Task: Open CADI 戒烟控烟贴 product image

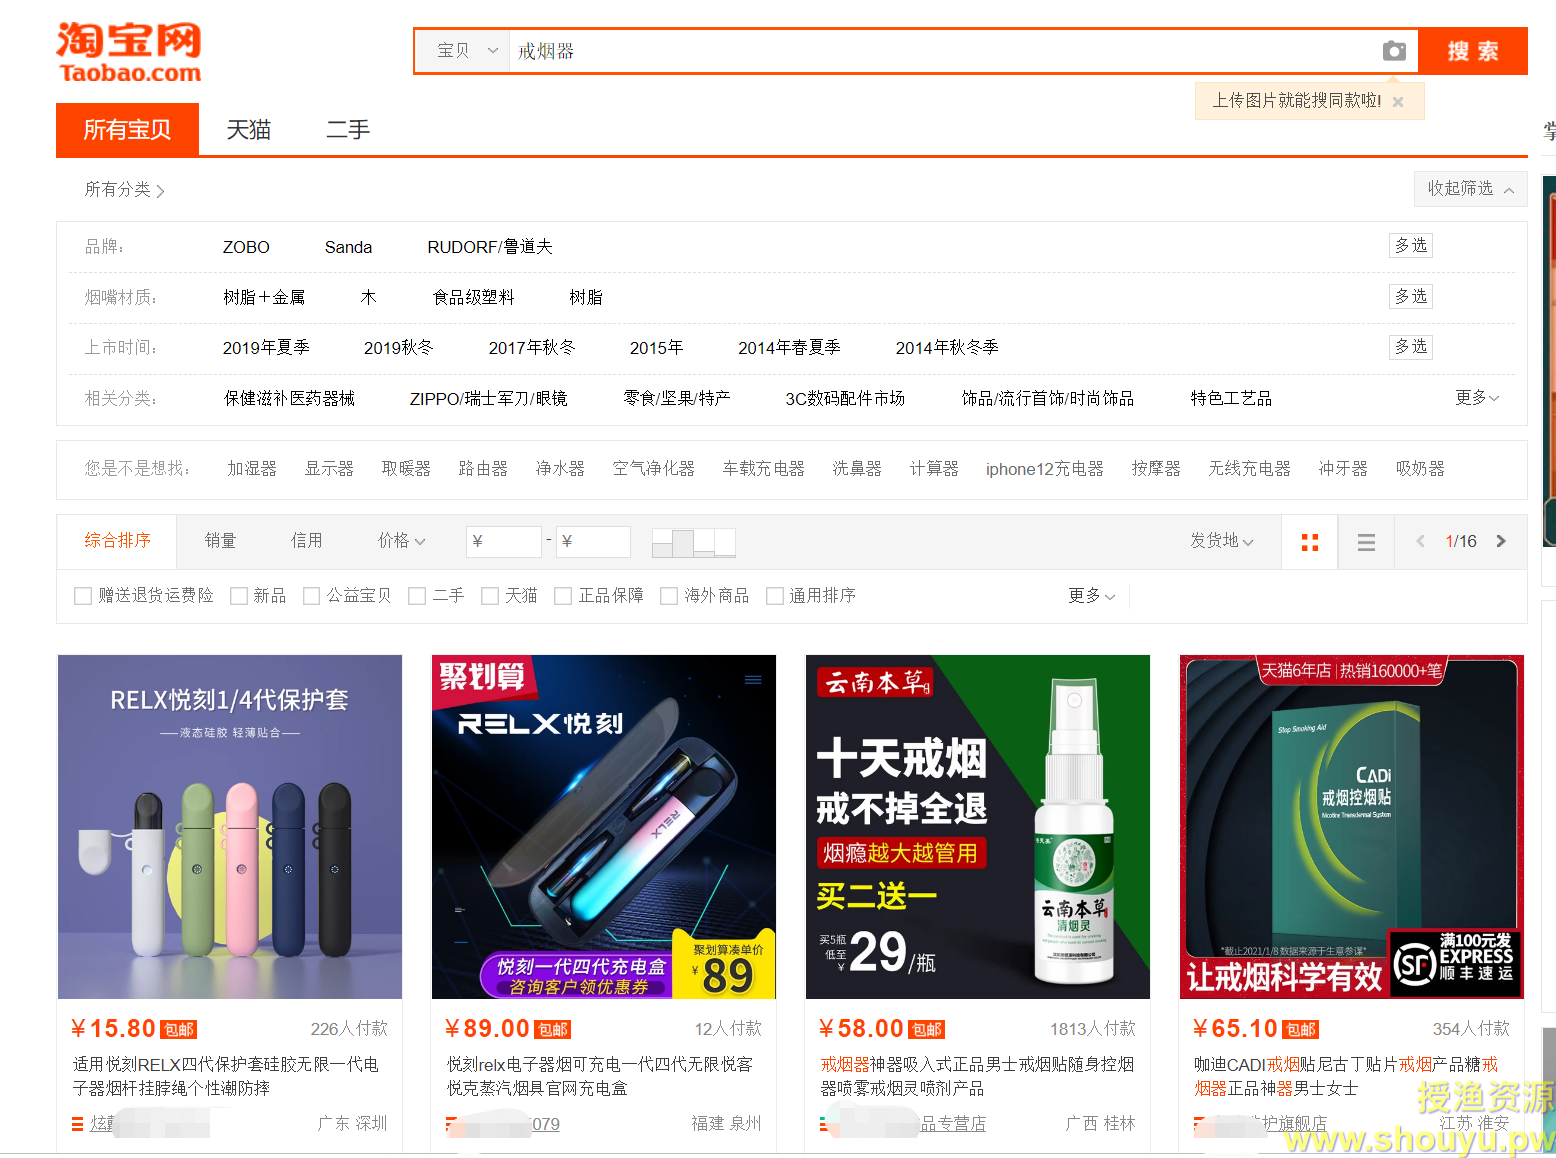Action: coord(1352,827)
